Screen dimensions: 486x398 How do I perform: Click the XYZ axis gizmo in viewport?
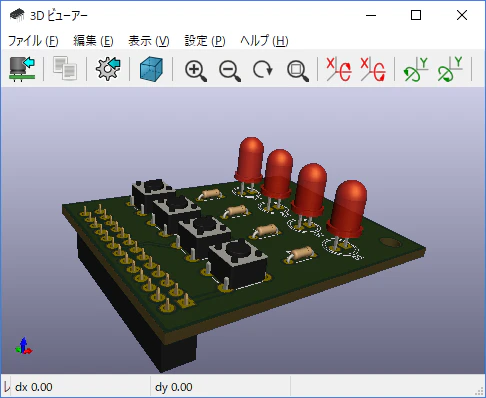coord(23,346)
